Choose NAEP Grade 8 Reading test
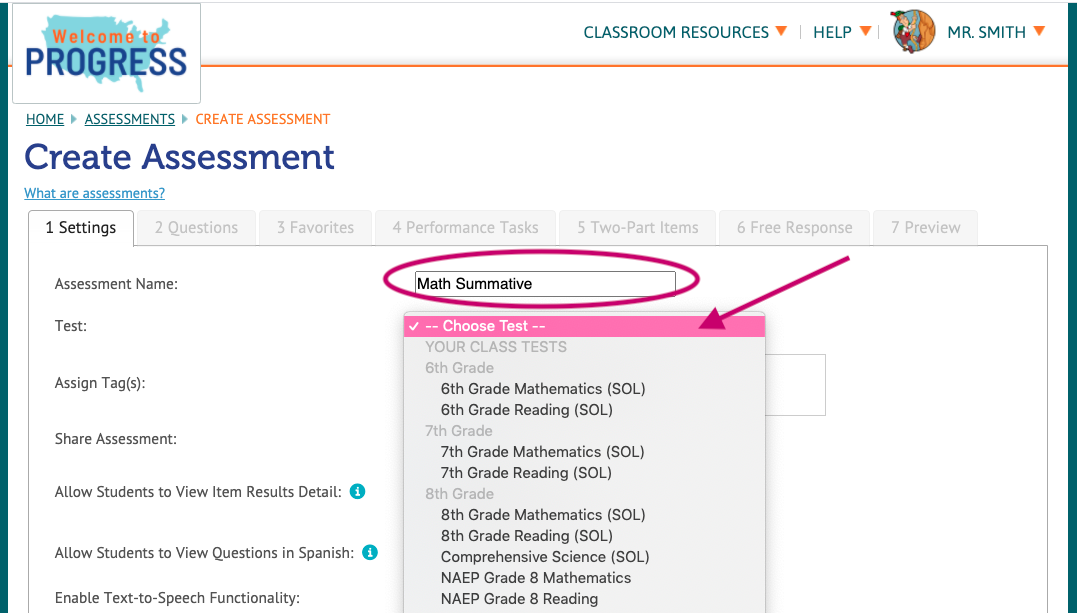This screenshot has height=613, width=1077. (x=519, y=599)
